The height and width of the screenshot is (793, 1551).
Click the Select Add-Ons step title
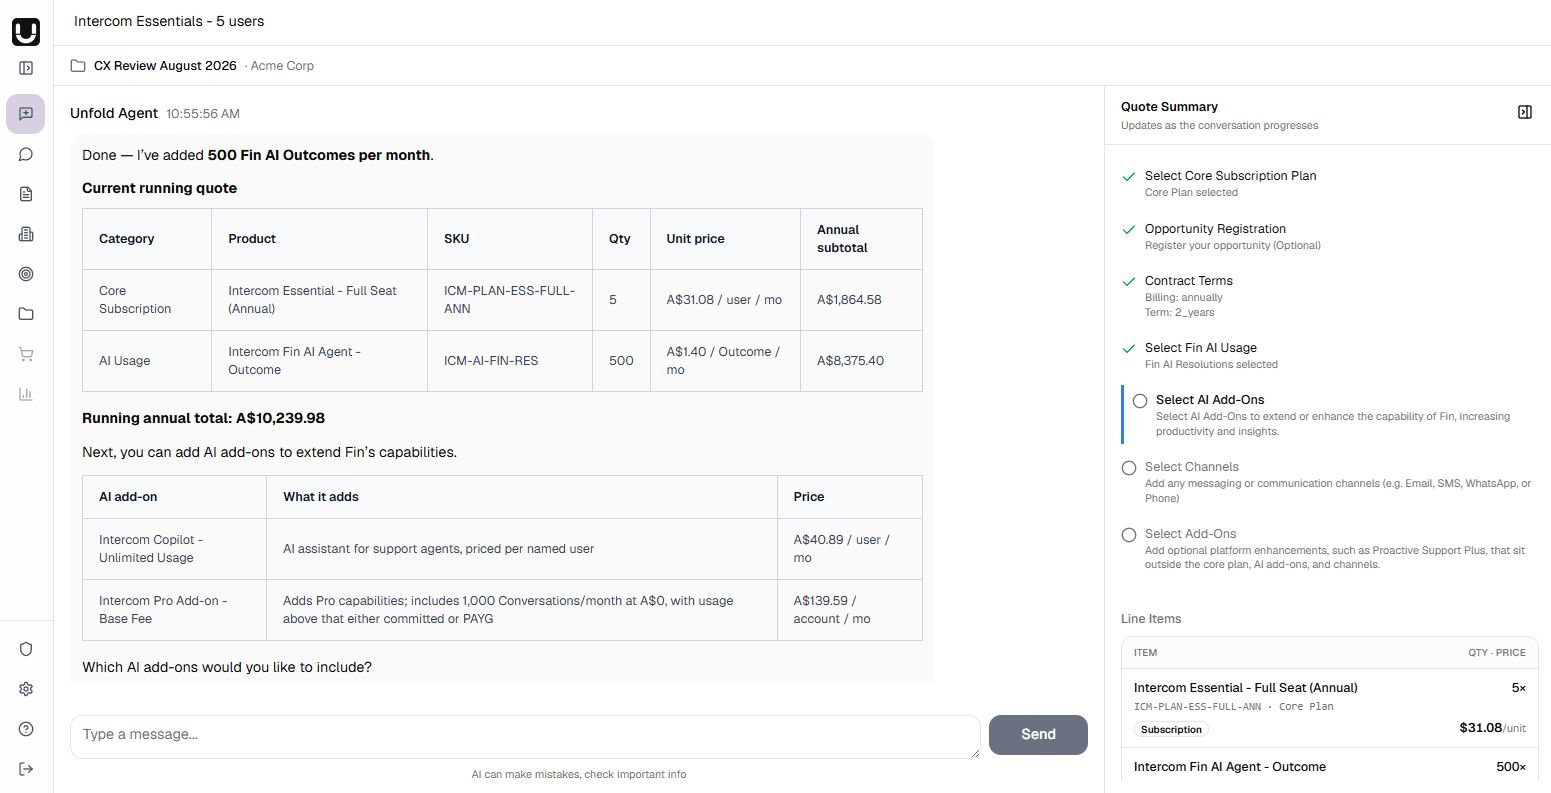click(x=1191, y=534)
